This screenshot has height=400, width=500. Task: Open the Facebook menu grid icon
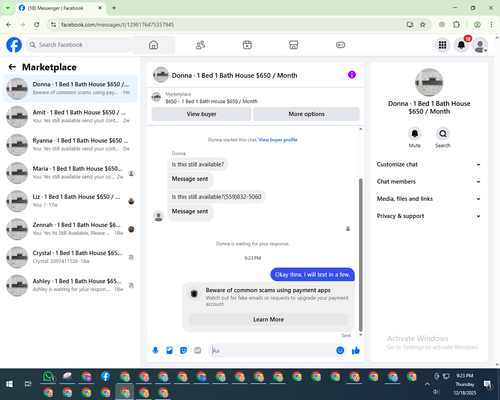[442, 45]
